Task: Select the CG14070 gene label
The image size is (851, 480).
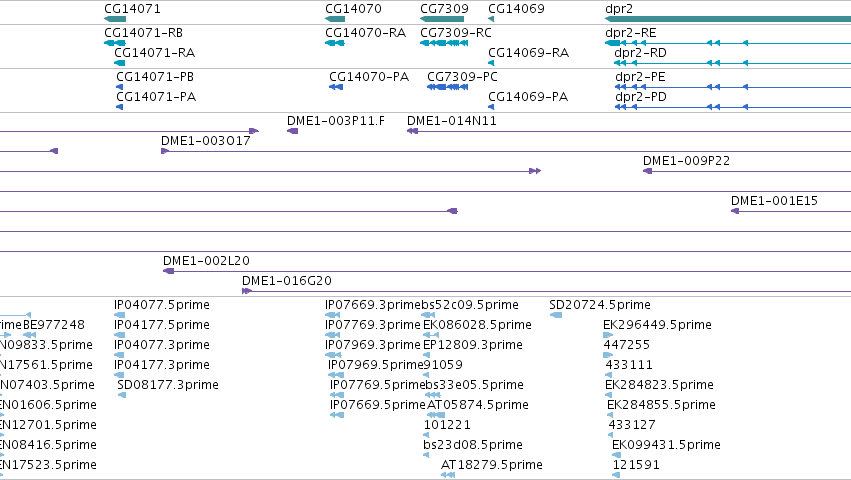Action: click(x=353, y=9)
